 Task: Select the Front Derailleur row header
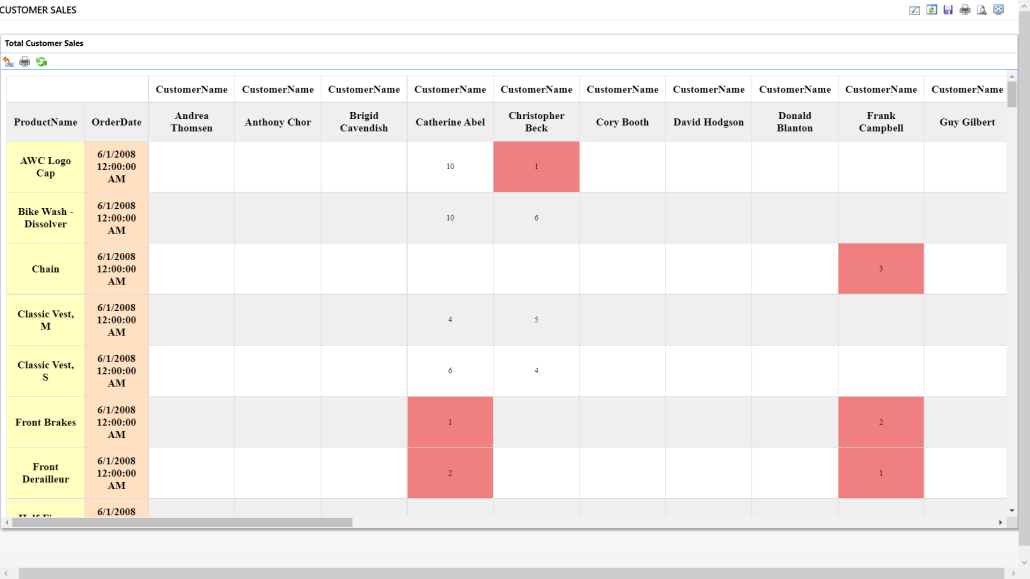coord(45,473)
